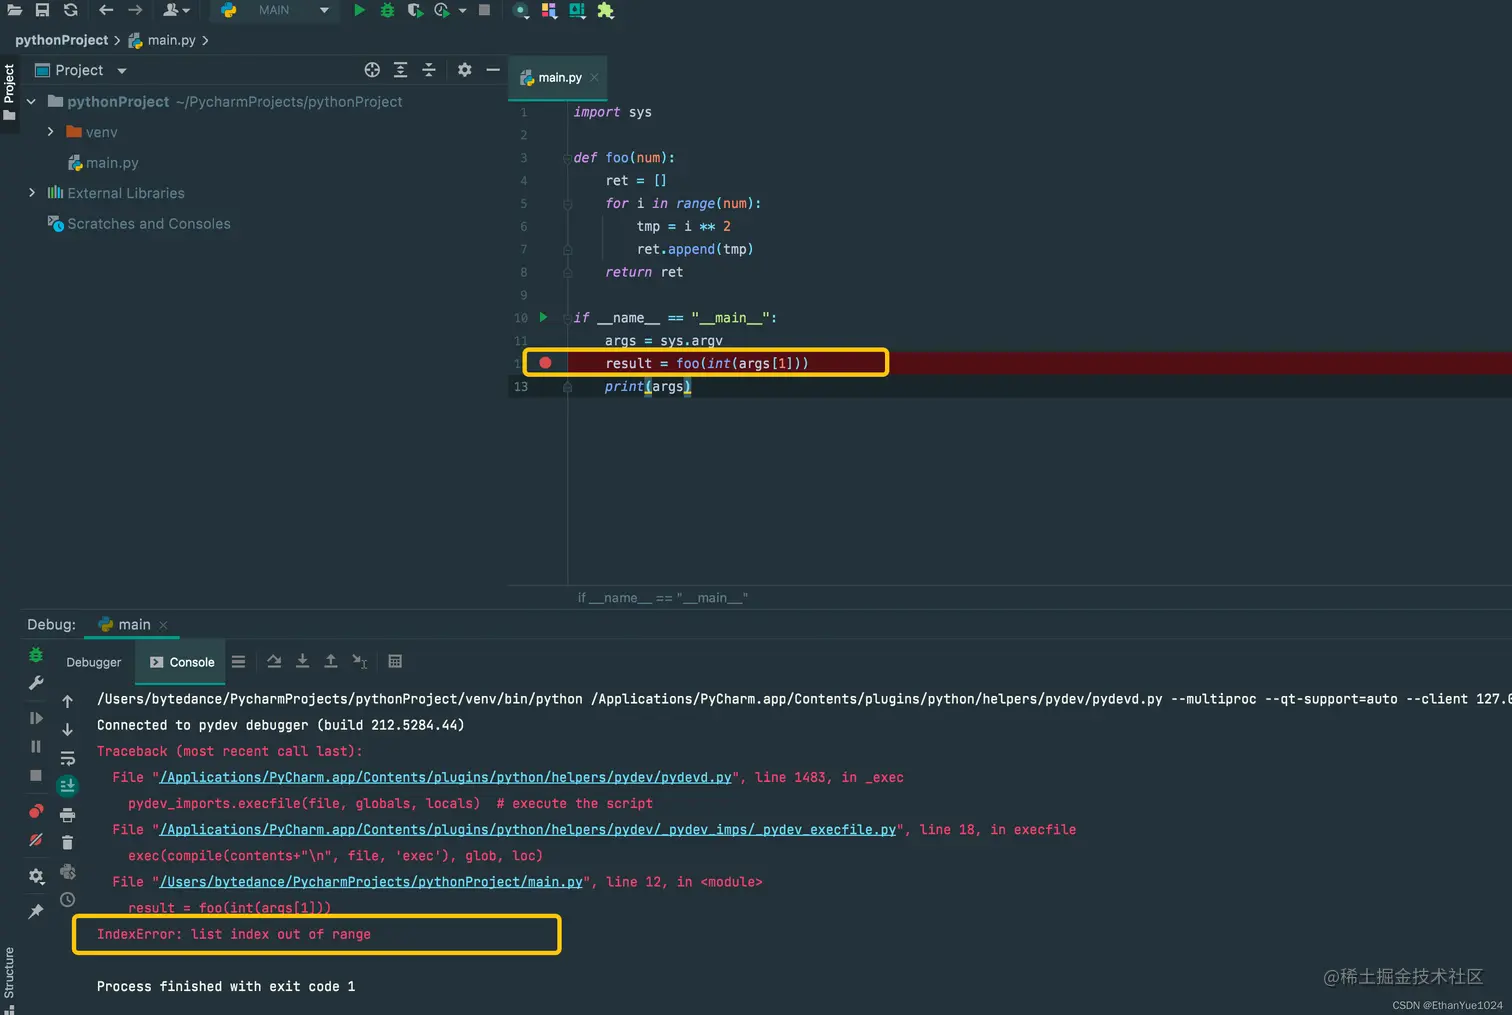
Task: Click the Evaluate Expression calculator icon
Action: (395, 661)
